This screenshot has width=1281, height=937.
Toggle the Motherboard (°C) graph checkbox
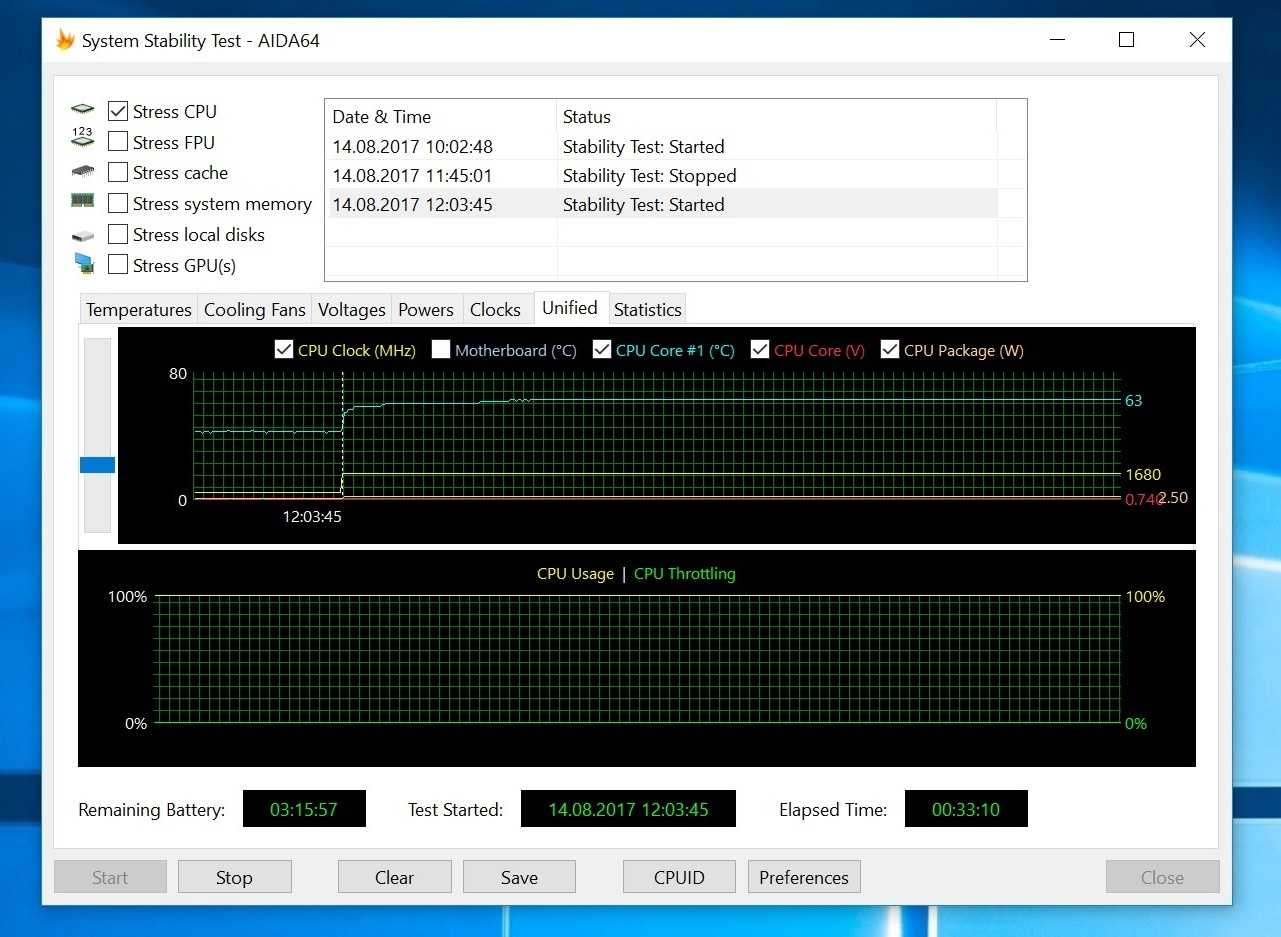pyautogui.click(x=441, y=350)
